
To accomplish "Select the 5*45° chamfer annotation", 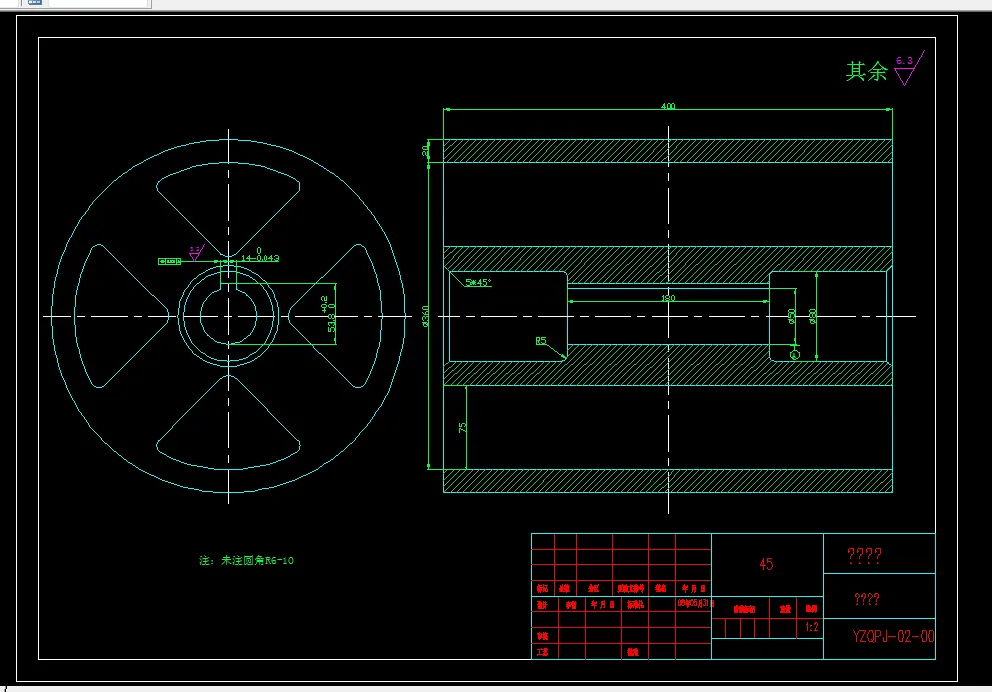I will (x=478, y=282).
